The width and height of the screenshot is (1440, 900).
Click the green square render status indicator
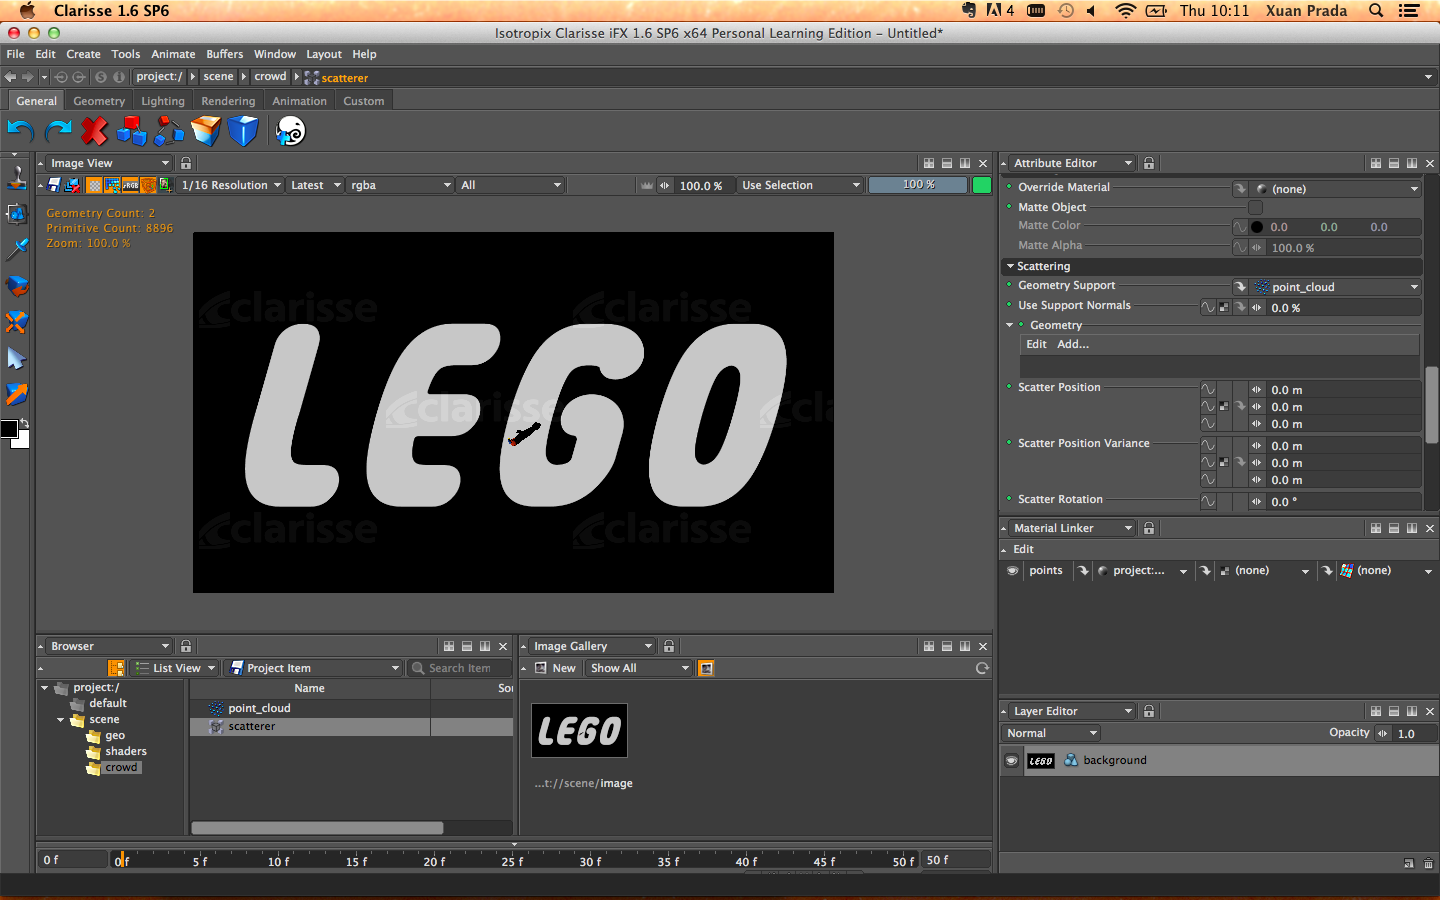(x=982, y=185)
